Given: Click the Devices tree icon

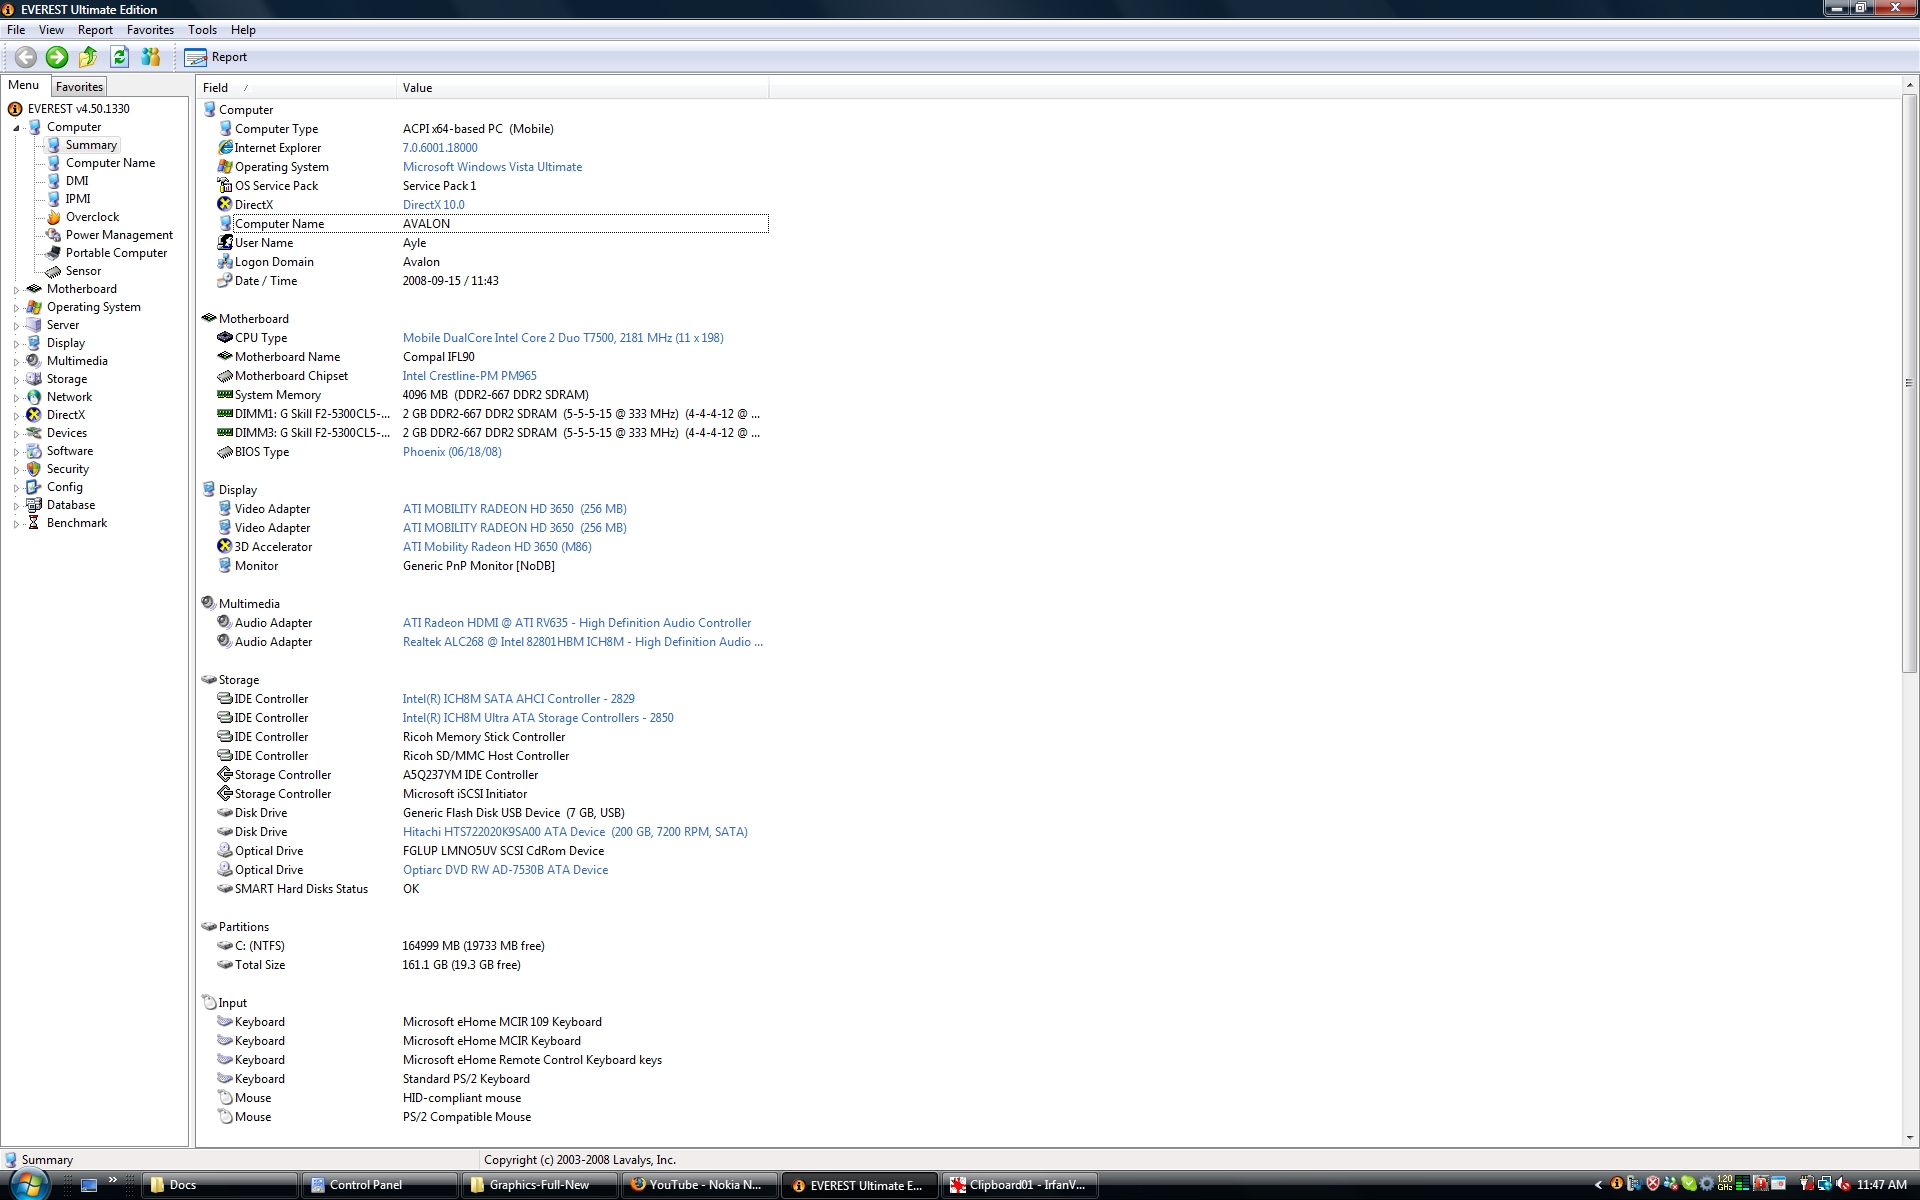Looking at the screenshot, I should tap(34, 433).
